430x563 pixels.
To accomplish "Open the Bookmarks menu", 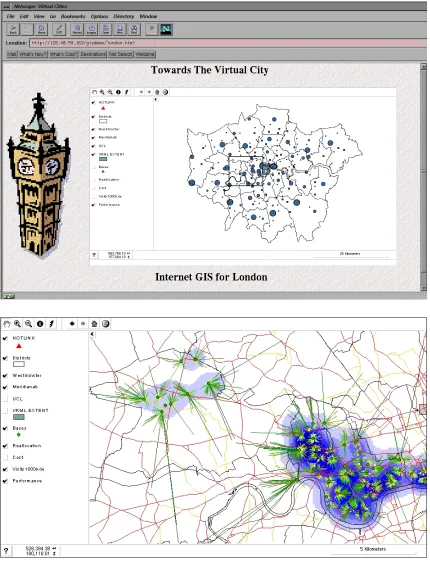I will [73, 17].
